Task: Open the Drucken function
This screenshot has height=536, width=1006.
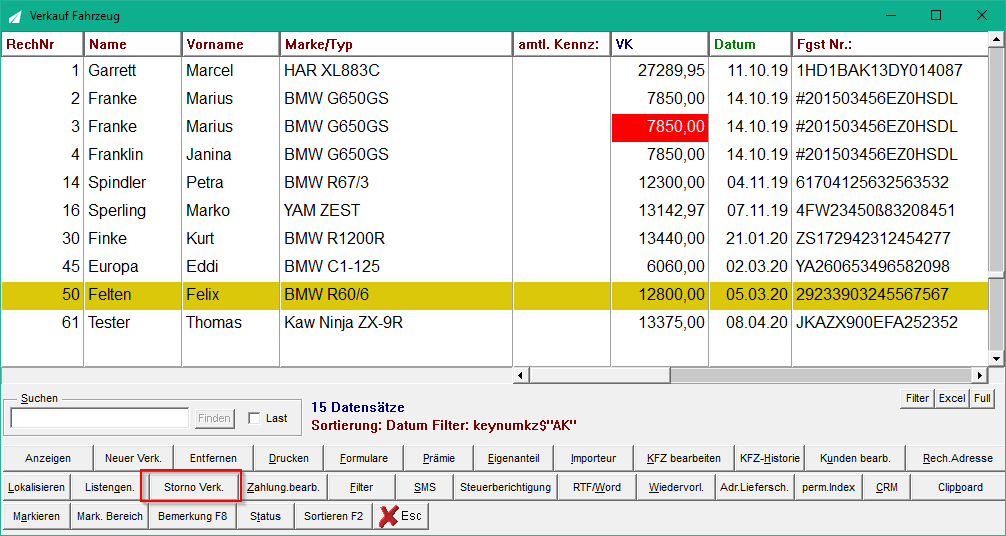Action: [289, 458]
